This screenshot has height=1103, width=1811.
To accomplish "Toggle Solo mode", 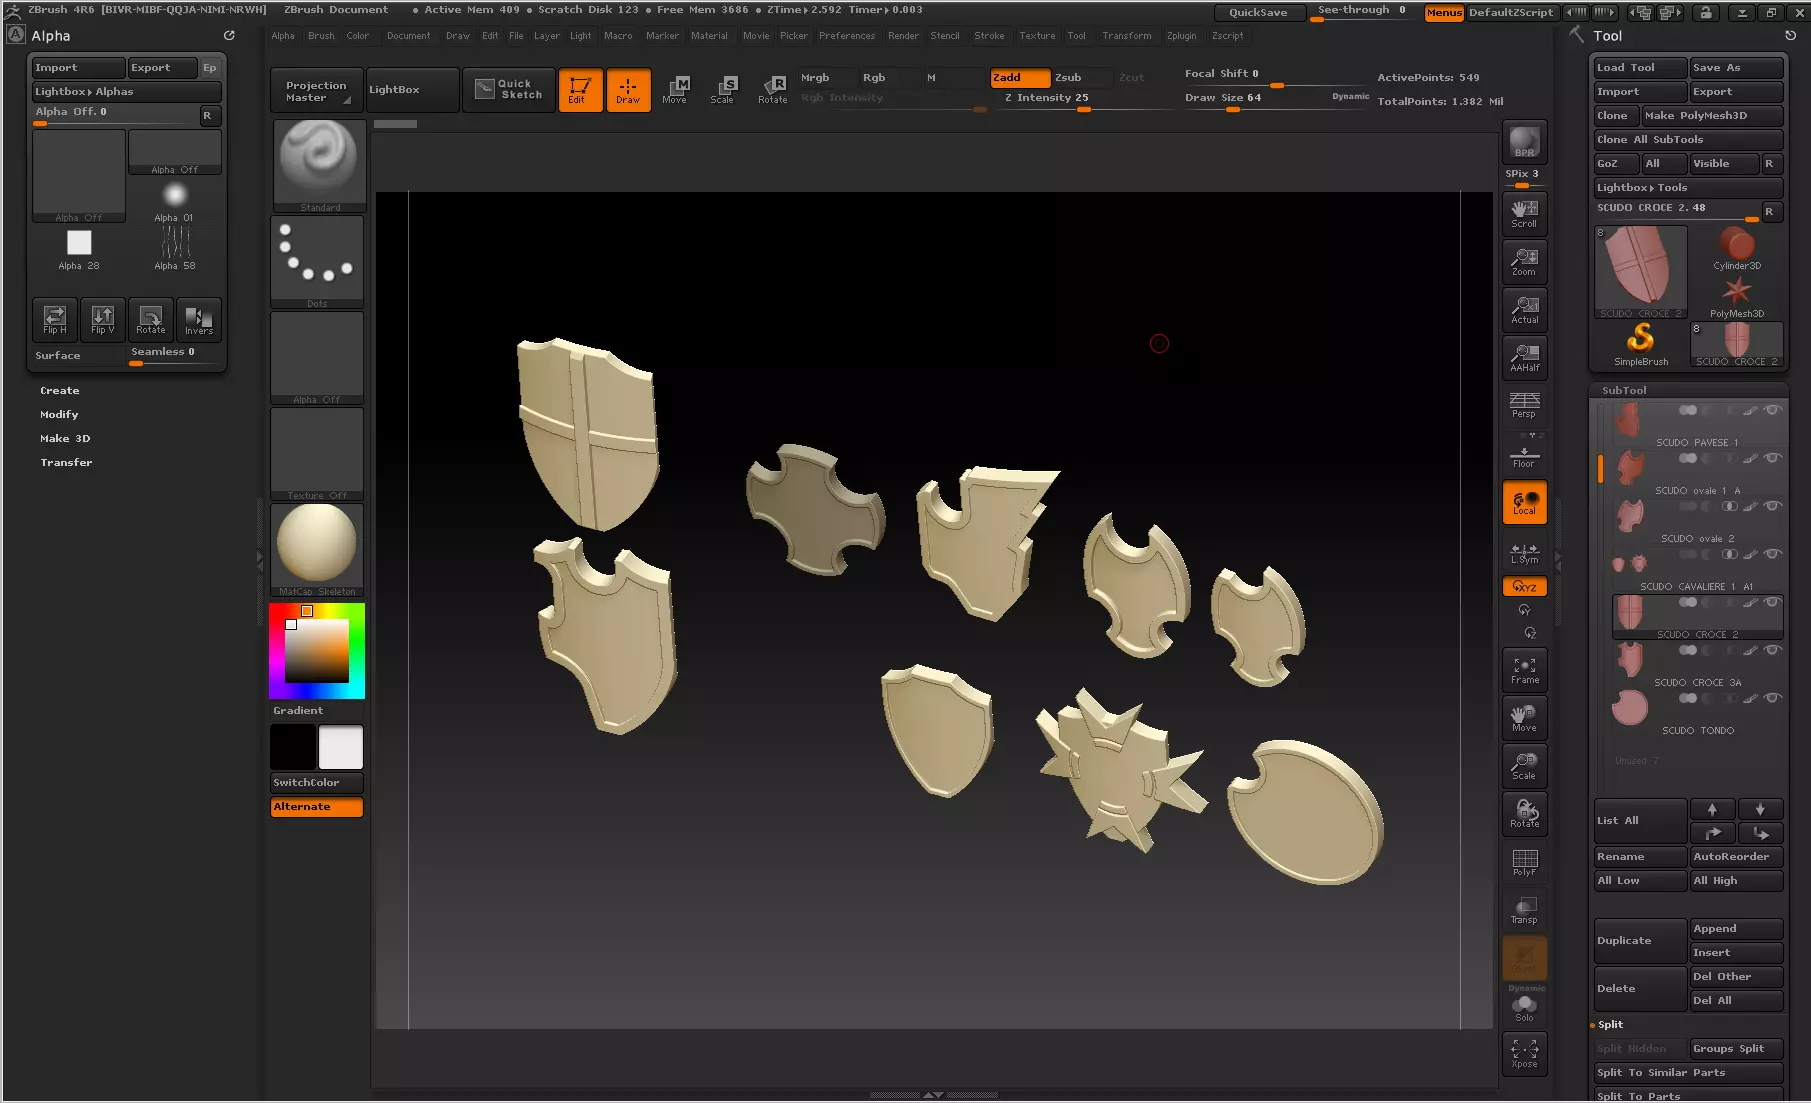I will point(1524,1007).
